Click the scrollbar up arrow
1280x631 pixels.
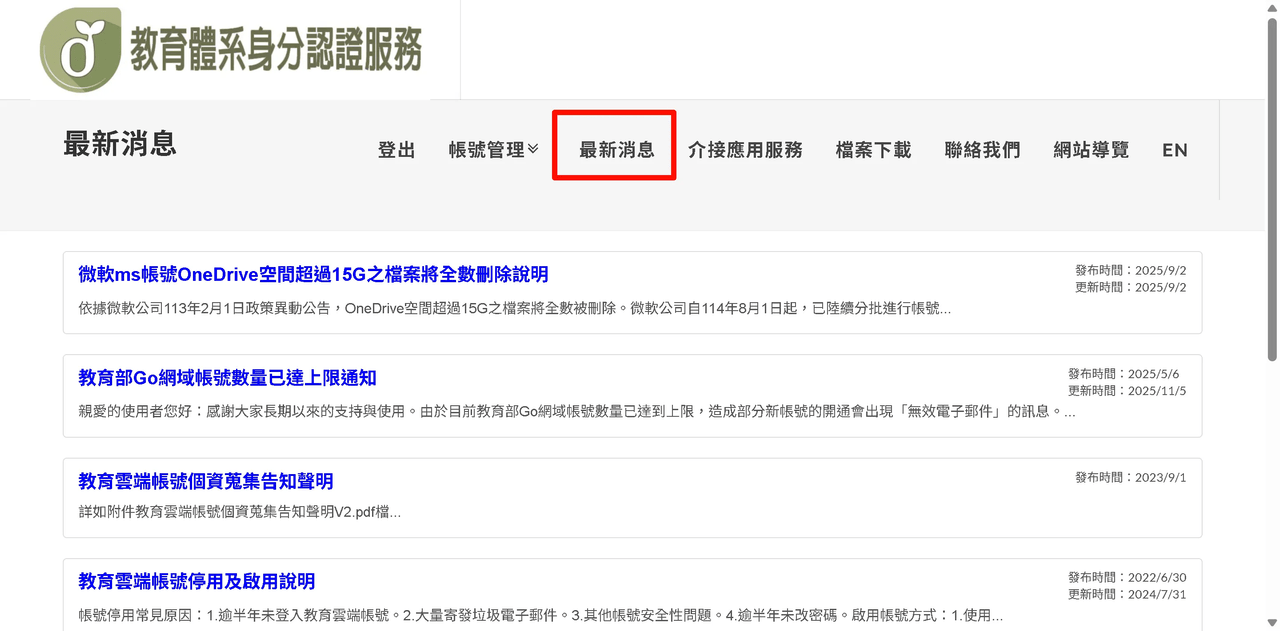(x=1272, y=8)
